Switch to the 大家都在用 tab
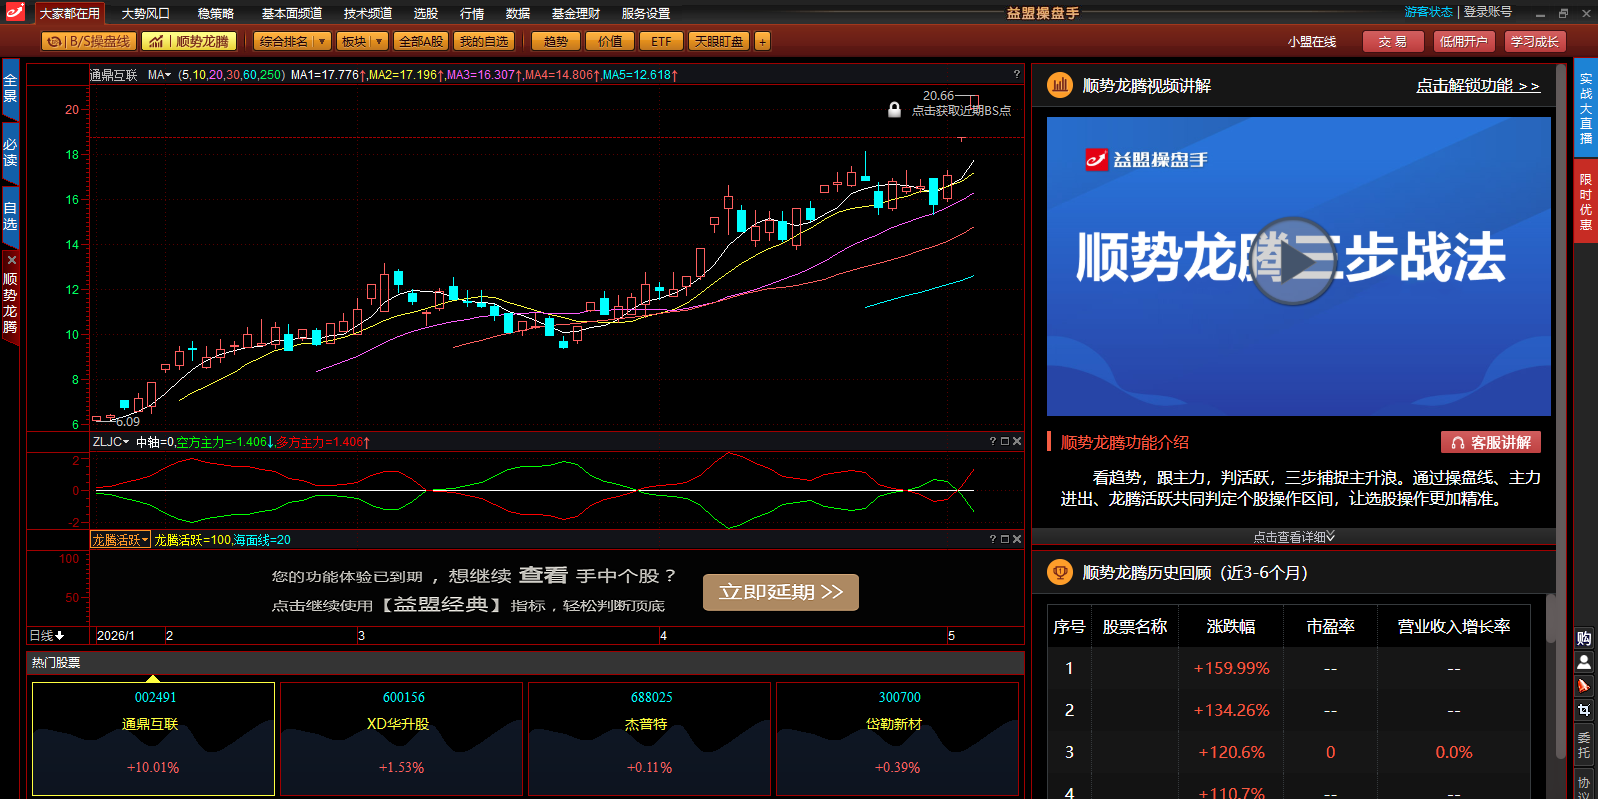 click(x=70, y=13)
